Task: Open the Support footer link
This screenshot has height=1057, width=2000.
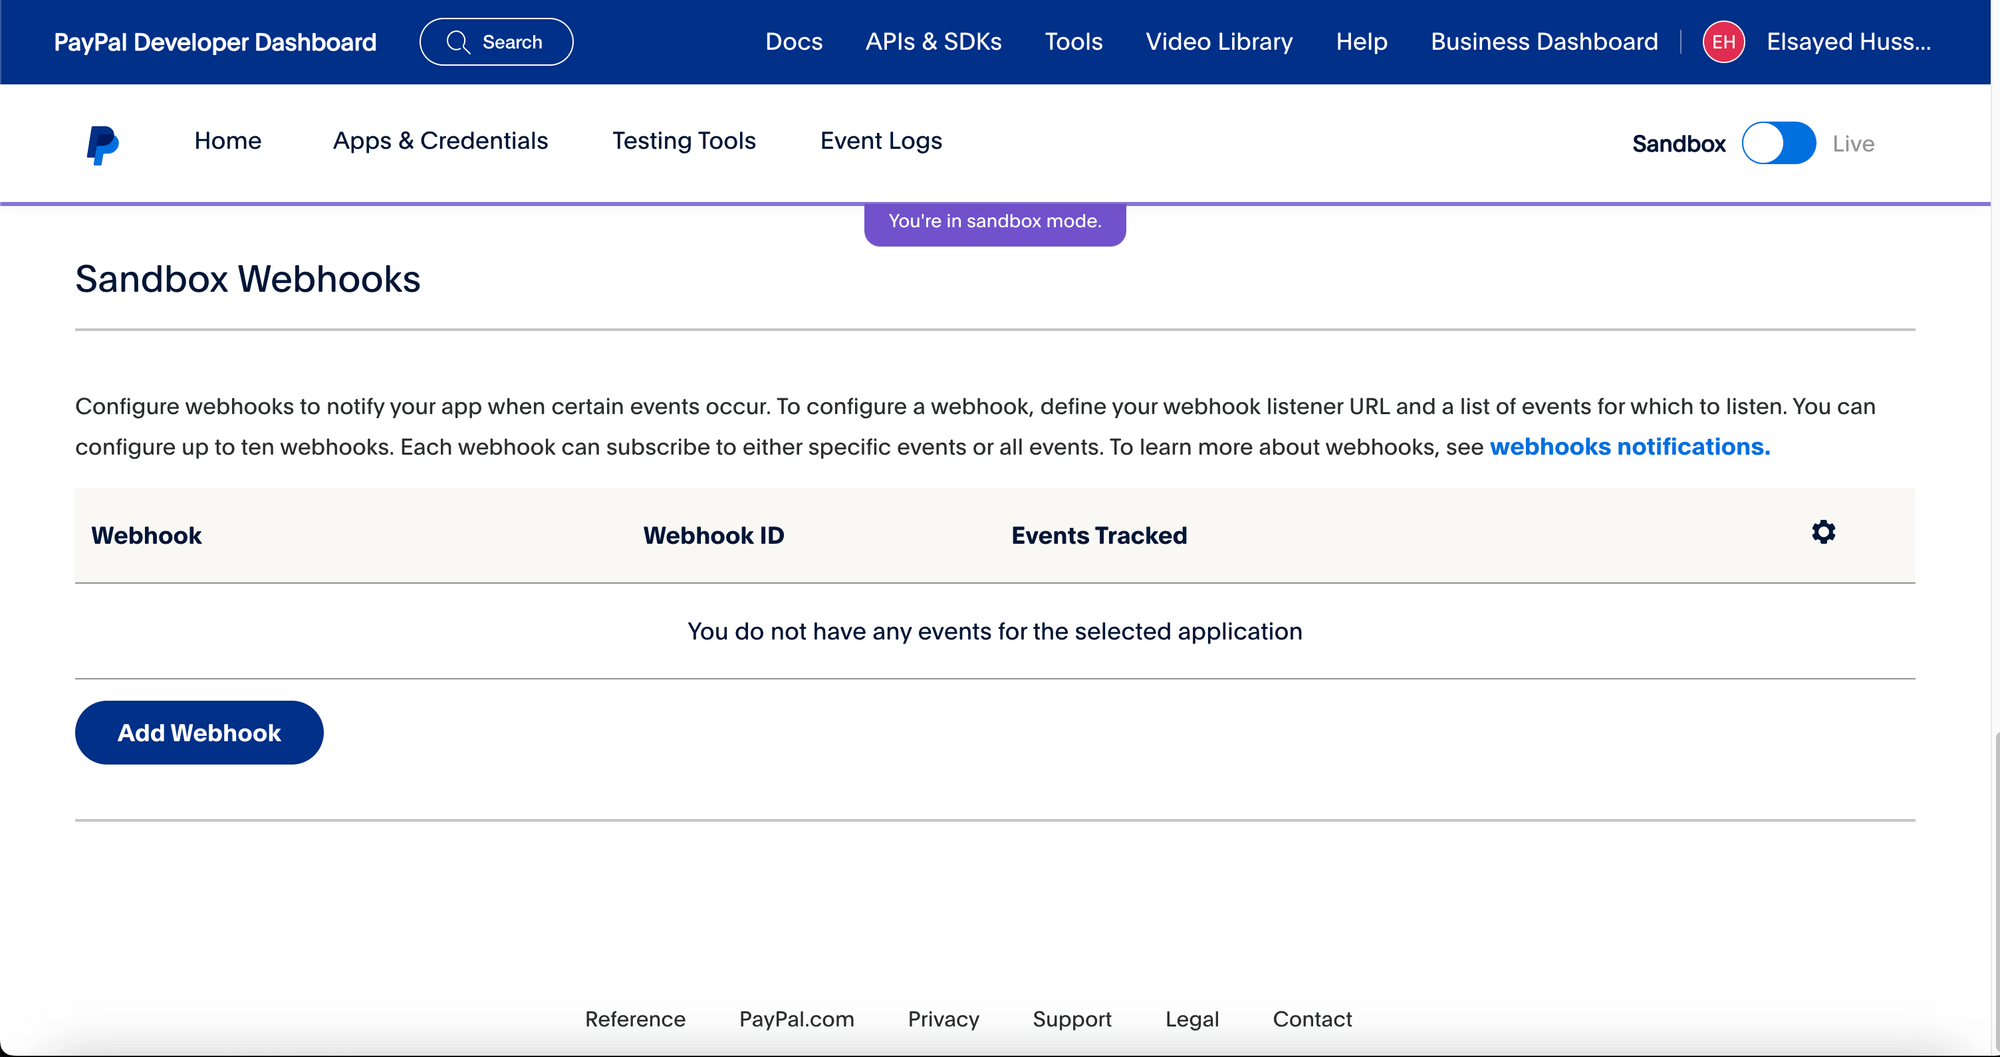Action: coord(1071,1019)
